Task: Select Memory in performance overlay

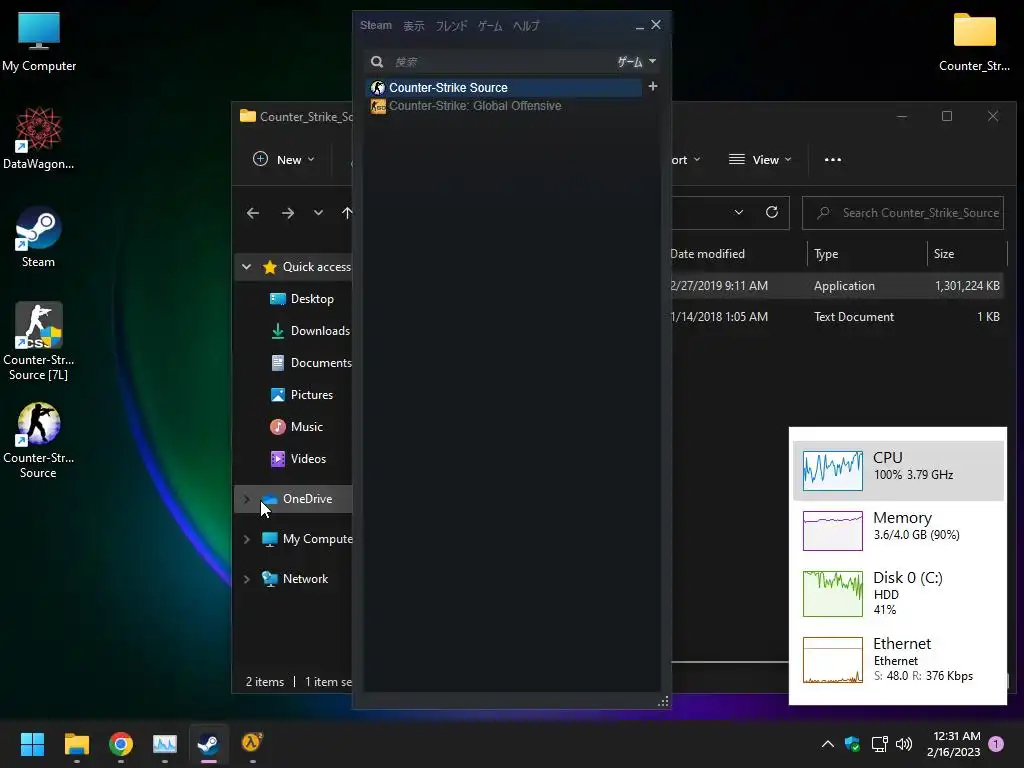Action: 898,530
